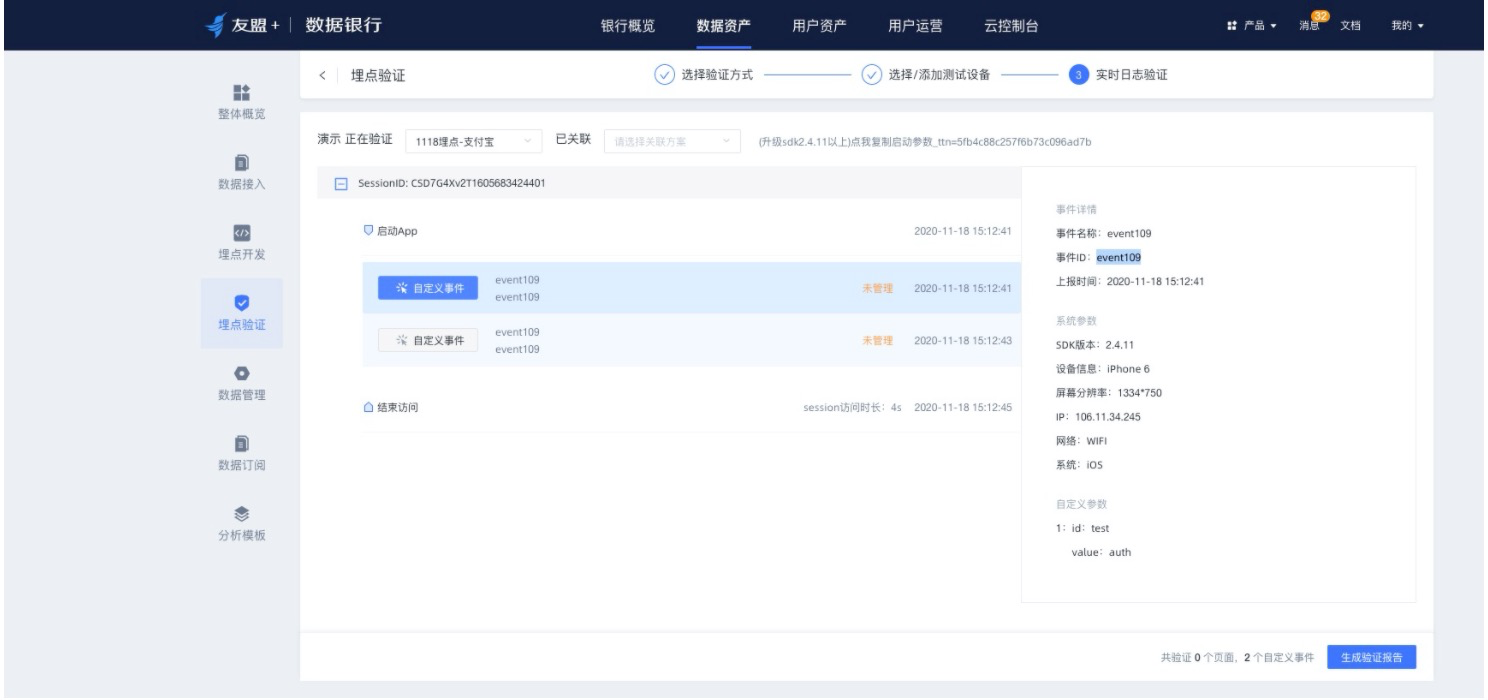The width and height of the screenshot is (1488, 700).
Task: Open 数据接入 sidebar icon
Action: pyautogui.click(x=241, y=162)
